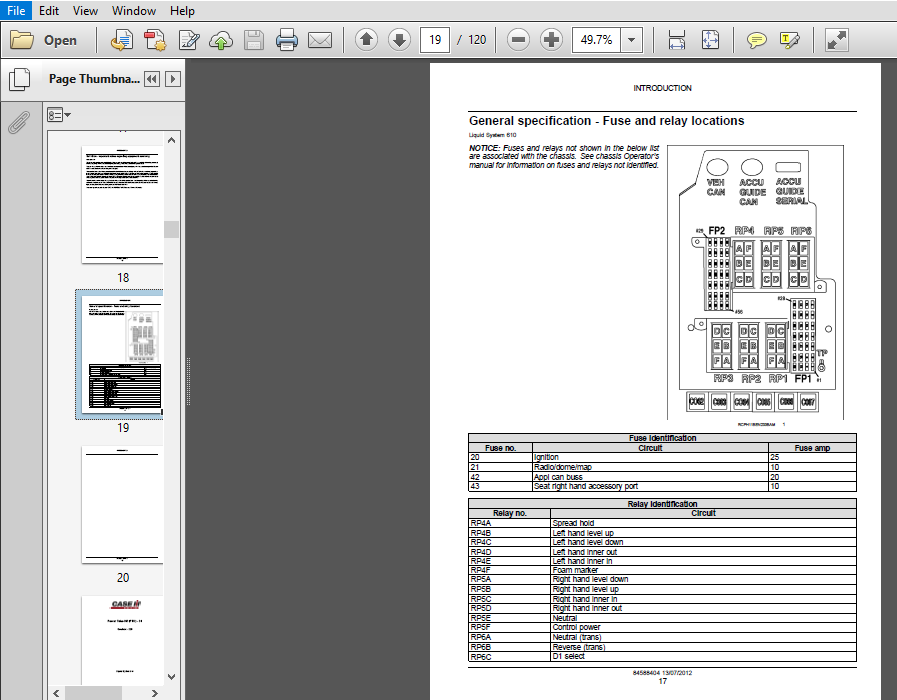Expand thumbnails panel with right arrow
Screen dimensions: 897x700
point(173,79)
